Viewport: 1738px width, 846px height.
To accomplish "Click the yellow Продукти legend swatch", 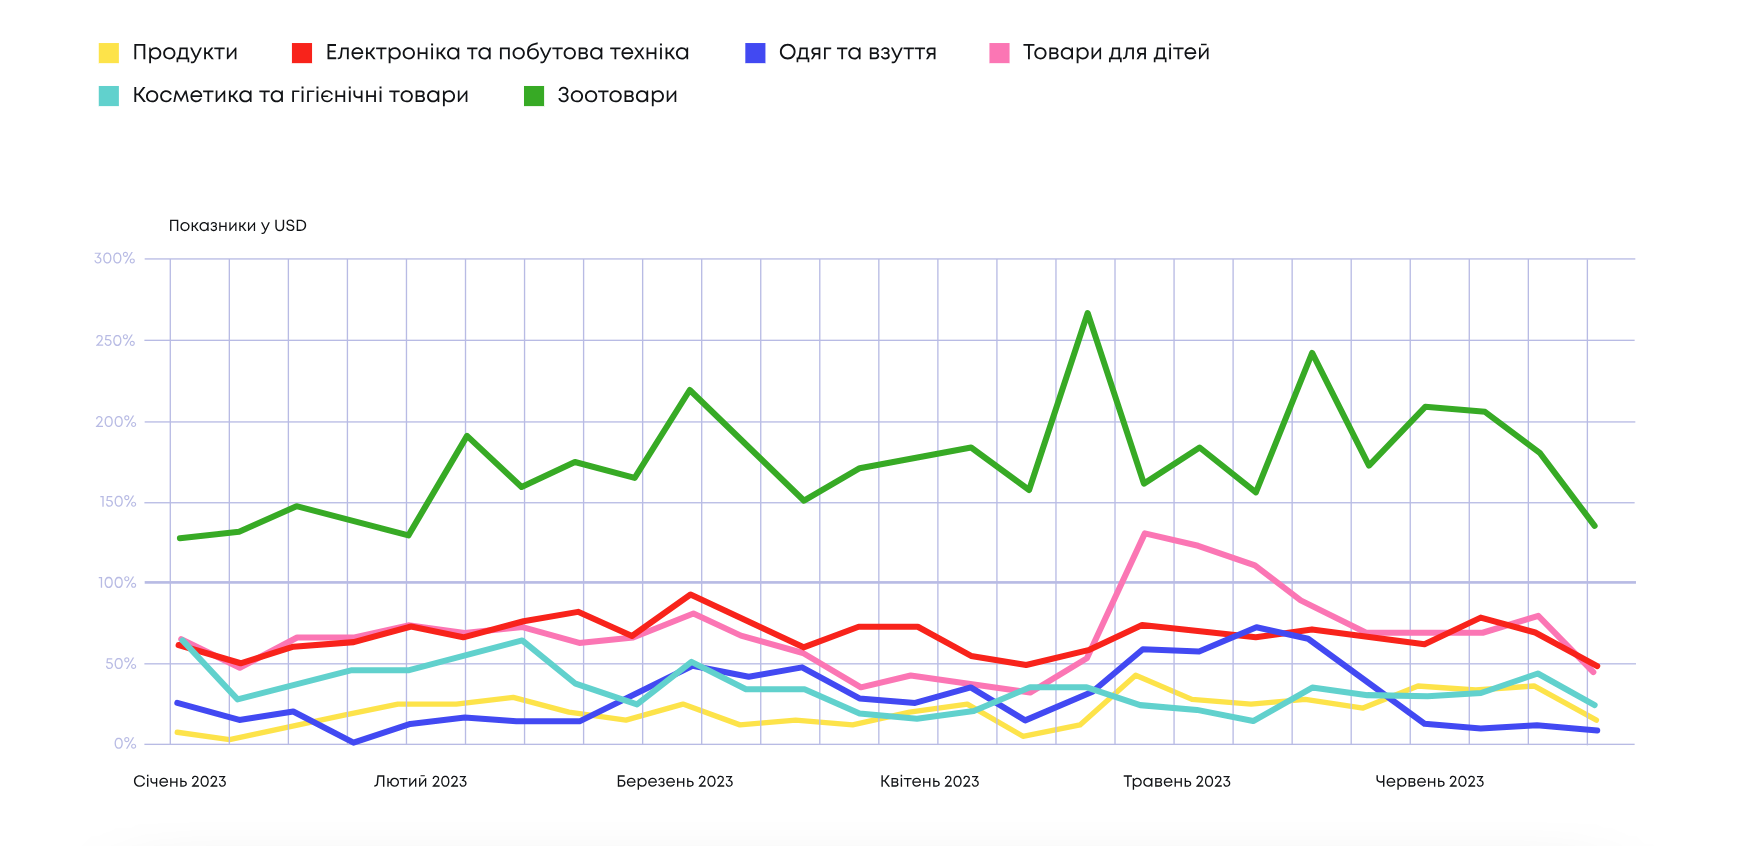I will point(109,53).
